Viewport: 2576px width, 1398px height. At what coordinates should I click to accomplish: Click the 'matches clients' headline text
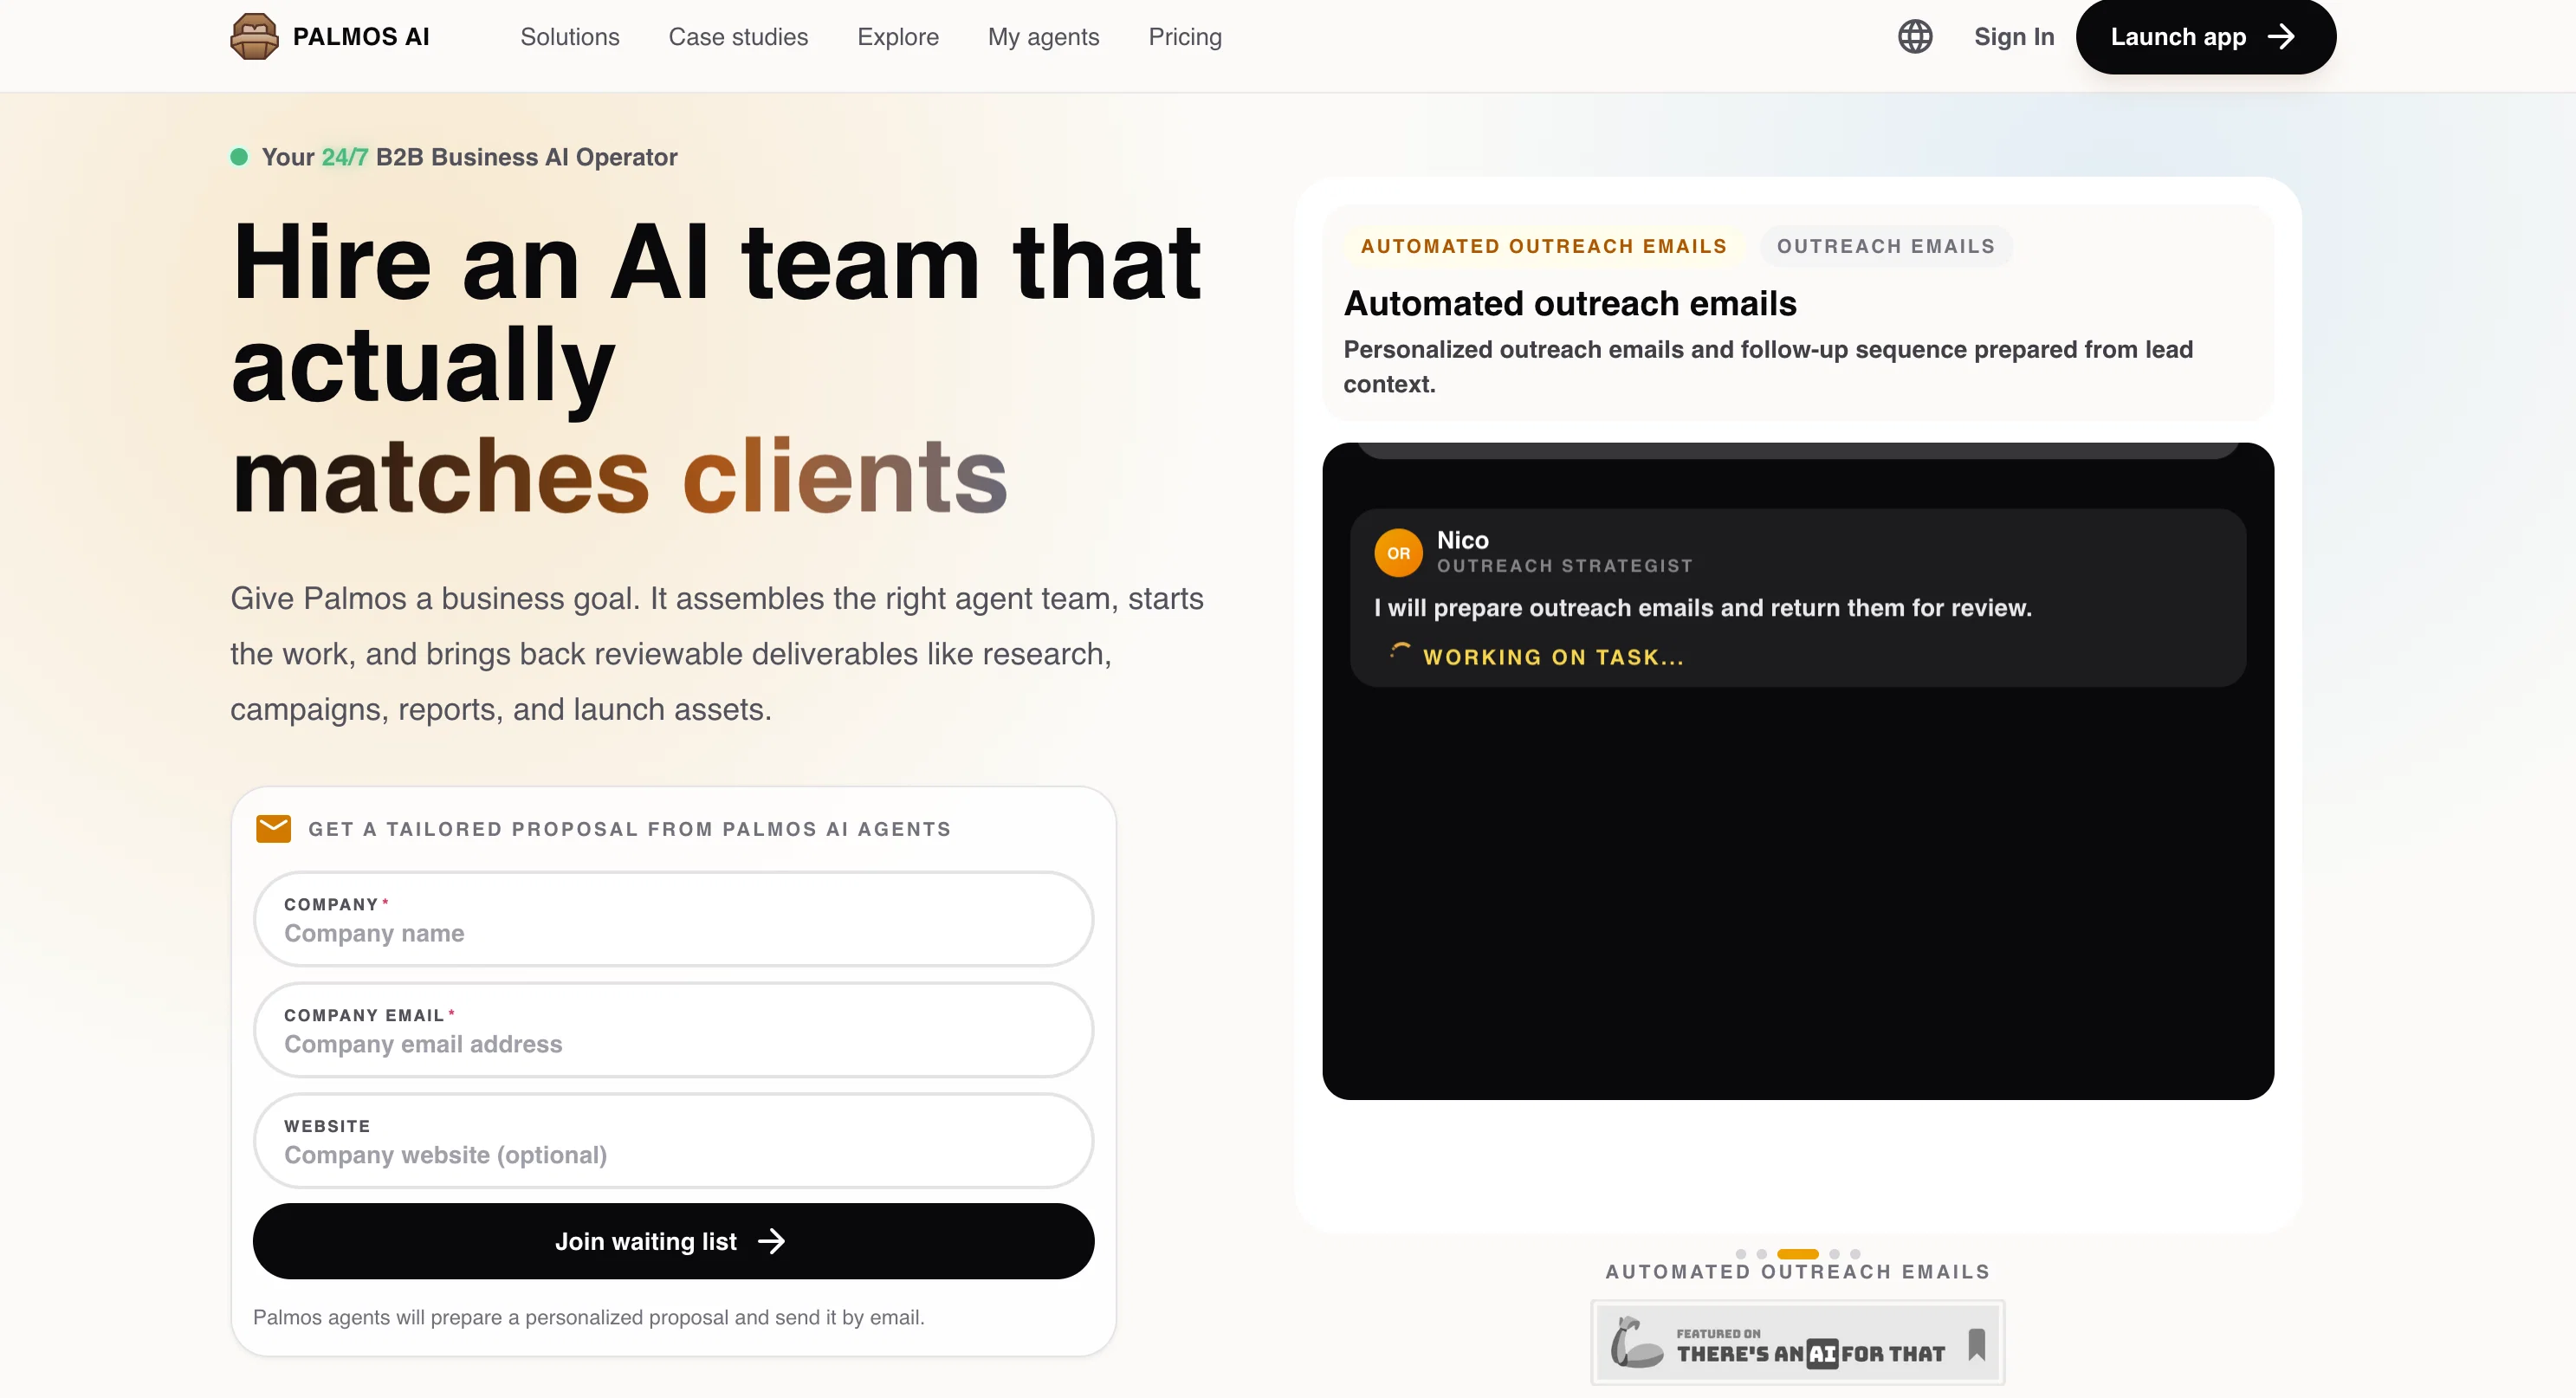(x=619, y=476)
